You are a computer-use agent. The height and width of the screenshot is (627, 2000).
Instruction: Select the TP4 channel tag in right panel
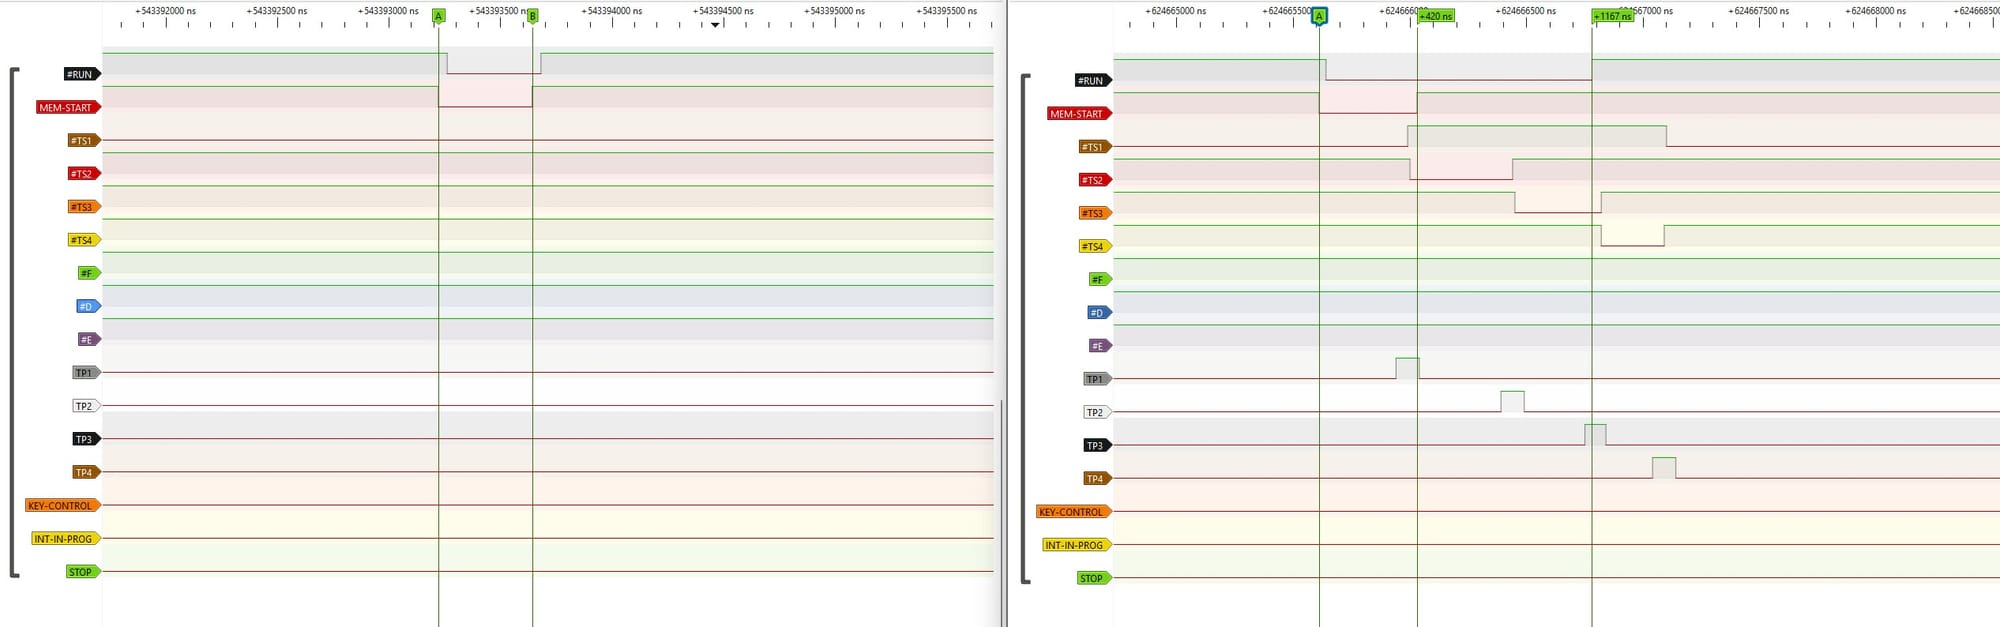(1097, 478)
